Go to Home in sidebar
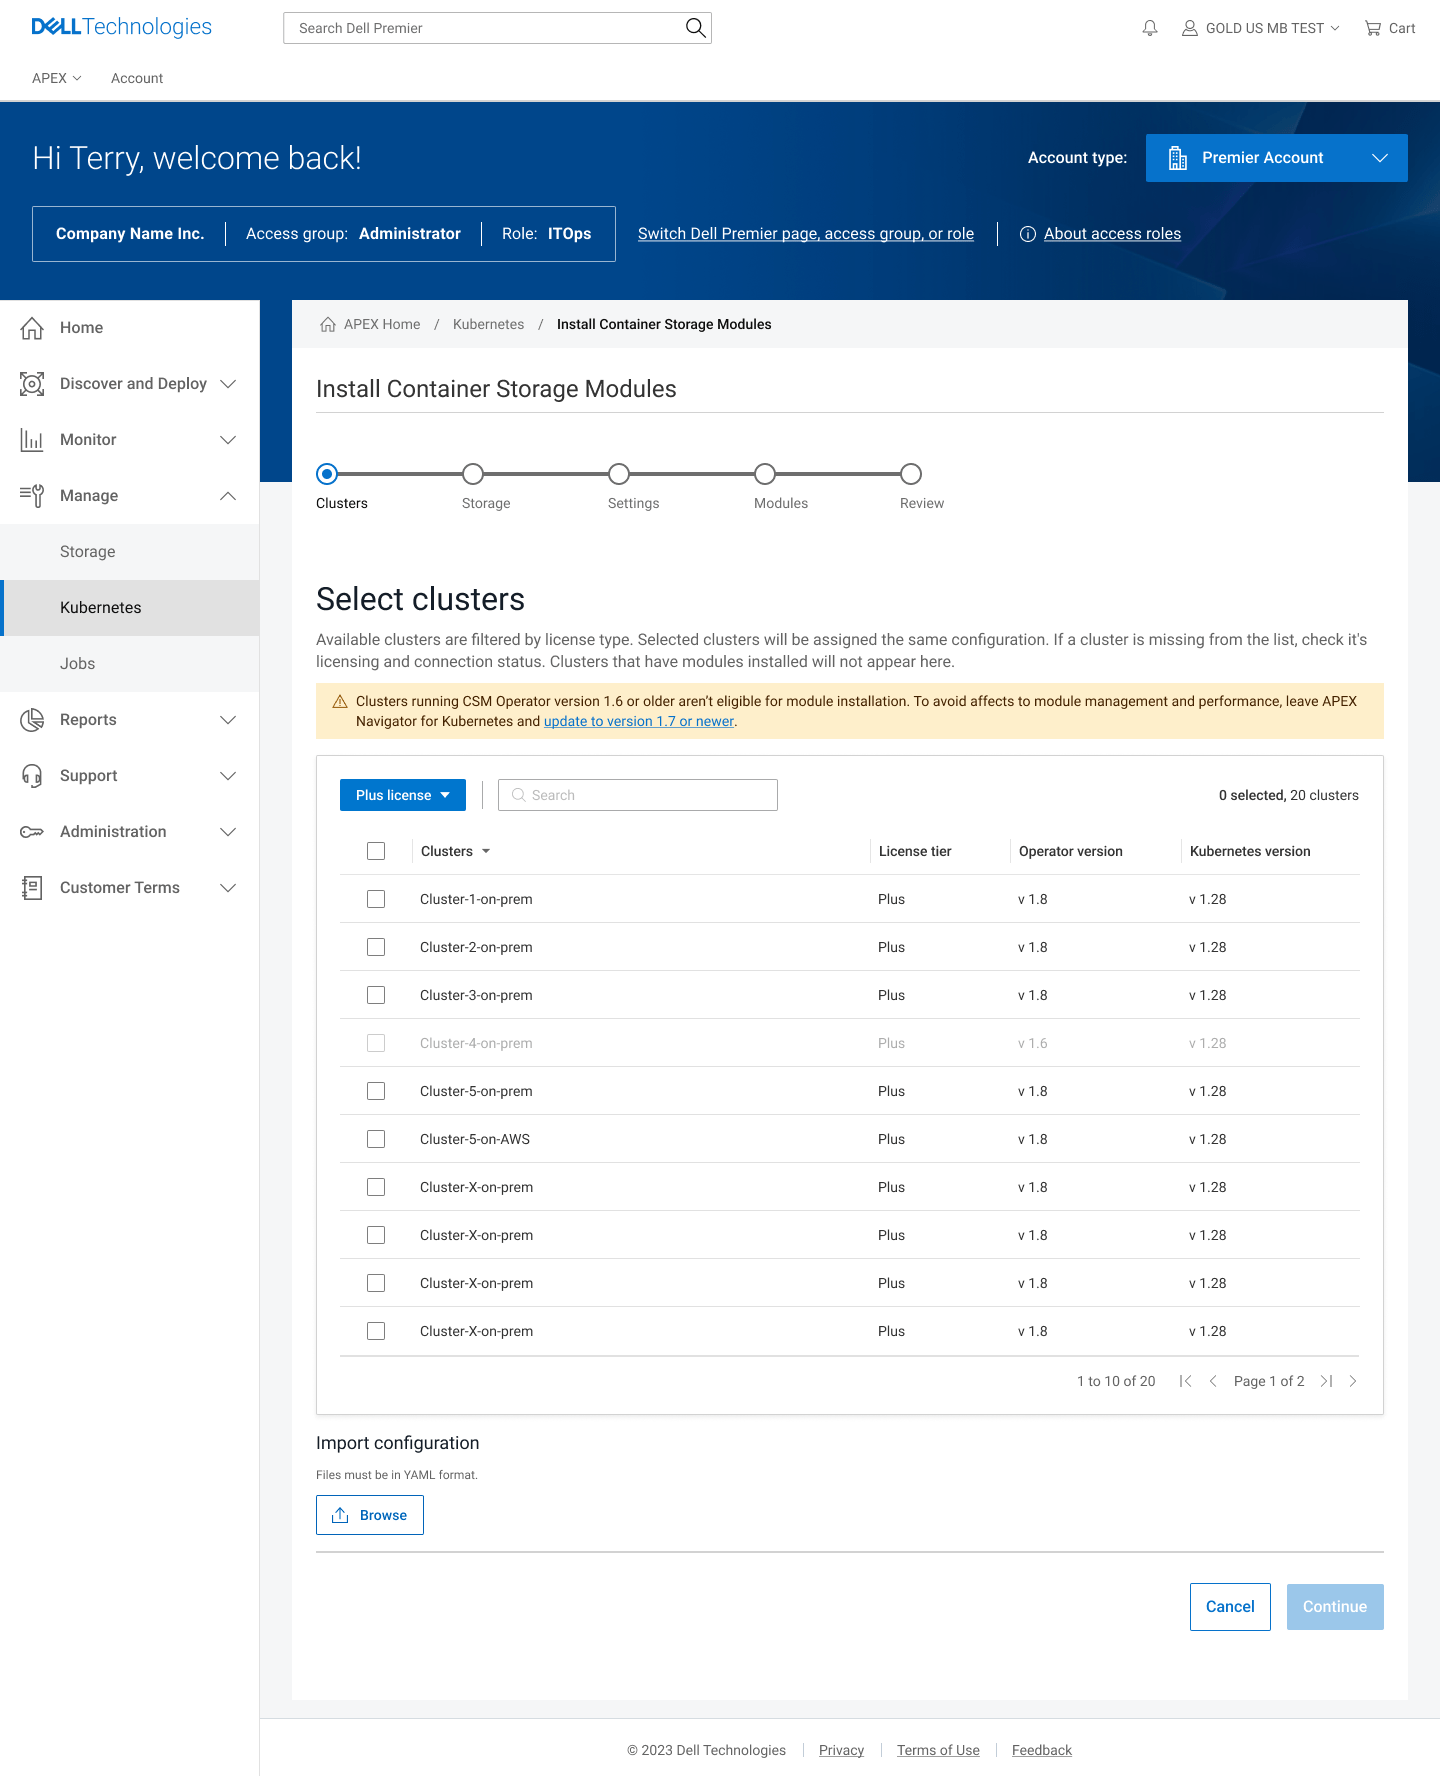The height and width of the screenshot is (1776, 1440). (130, 328)
